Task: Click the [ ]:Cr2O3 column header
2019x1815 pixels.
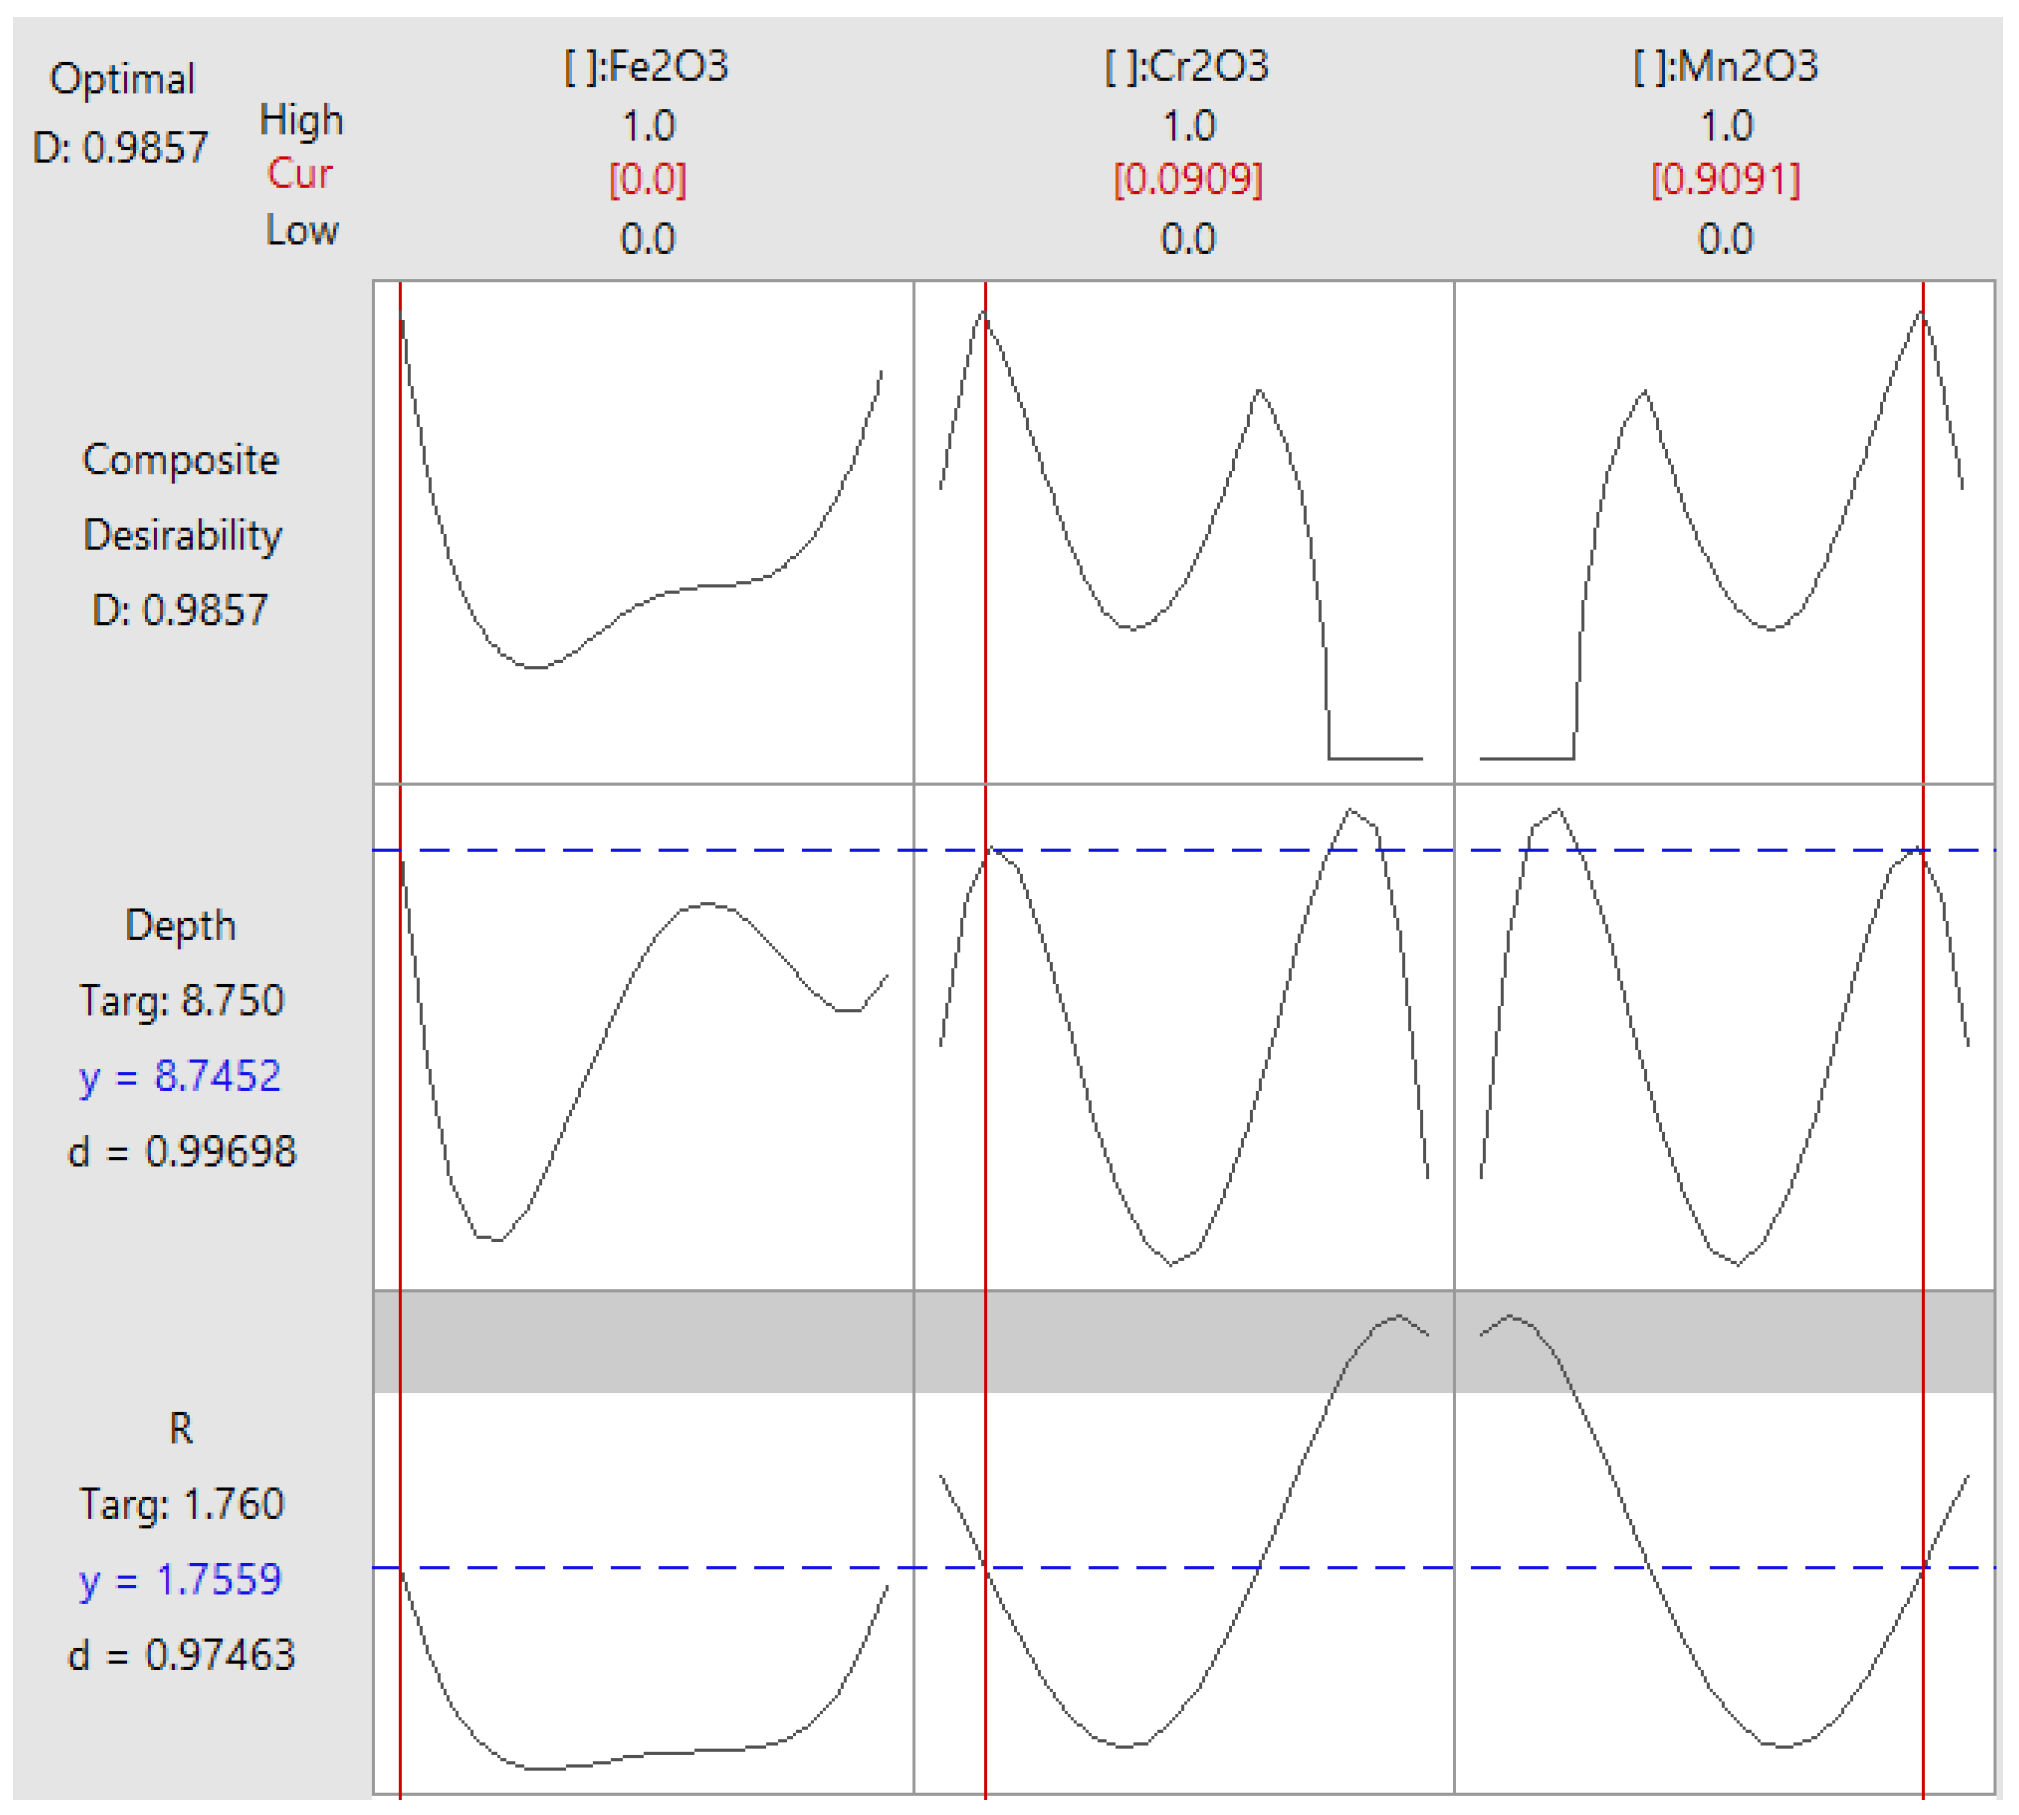Action: pos(1187,67)
